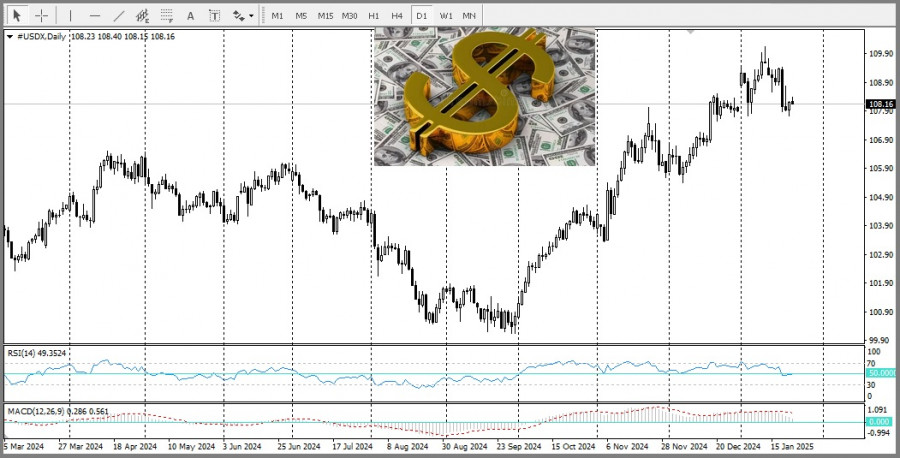Click the 102.90 price scale value
900x458 pixels.
(882, 254)
